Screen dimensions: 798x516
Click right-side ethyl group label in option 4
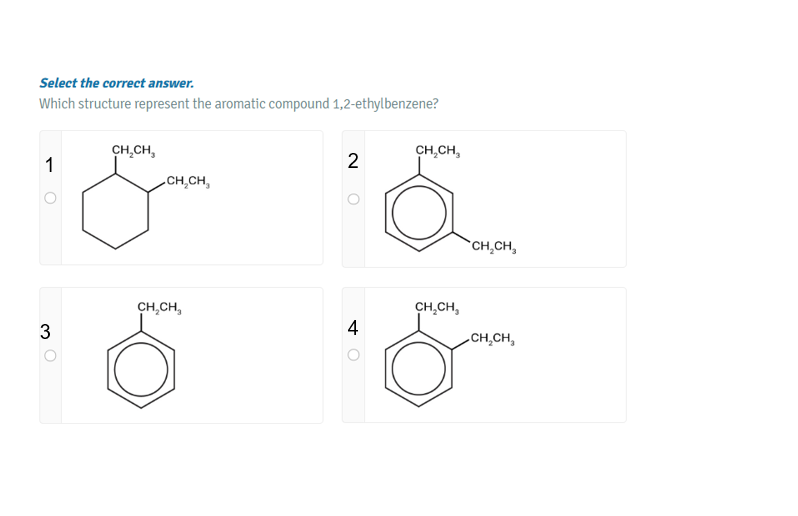pyautogui.click(x=492, y=338)
